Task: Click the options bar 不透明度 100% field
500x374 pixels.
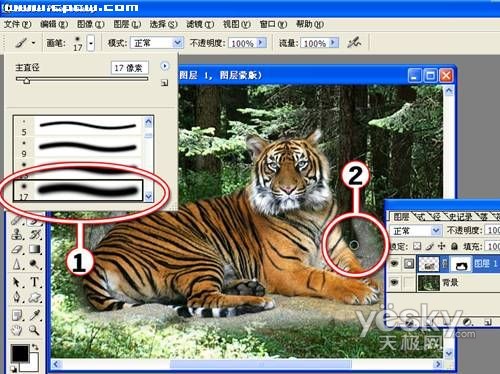Action: (x=243, y=43)
